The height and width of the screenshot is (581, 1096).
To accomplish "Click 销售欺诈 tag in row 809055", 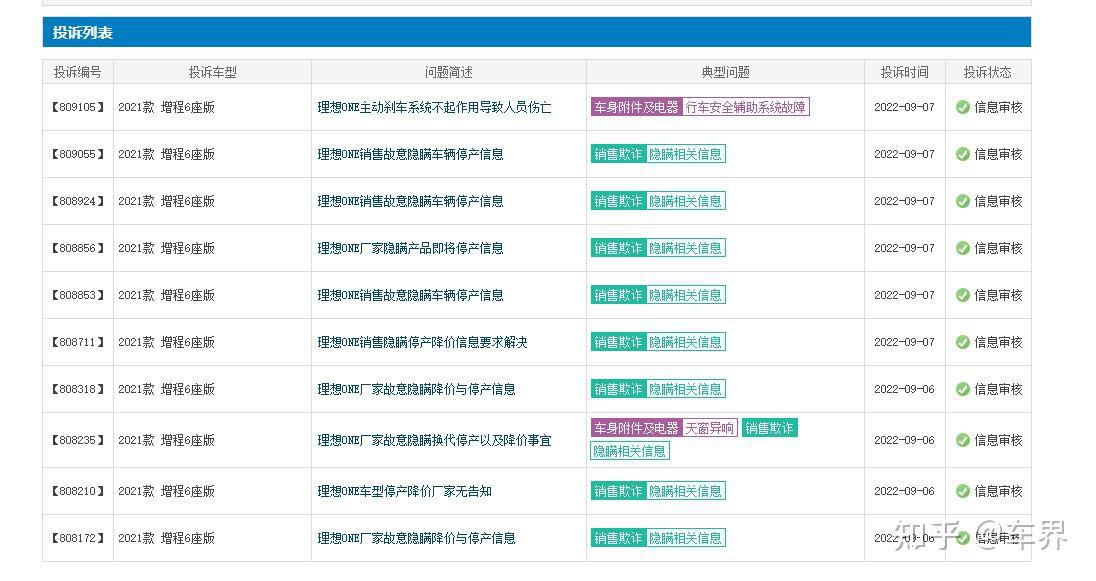I will [x=619, y=154].
